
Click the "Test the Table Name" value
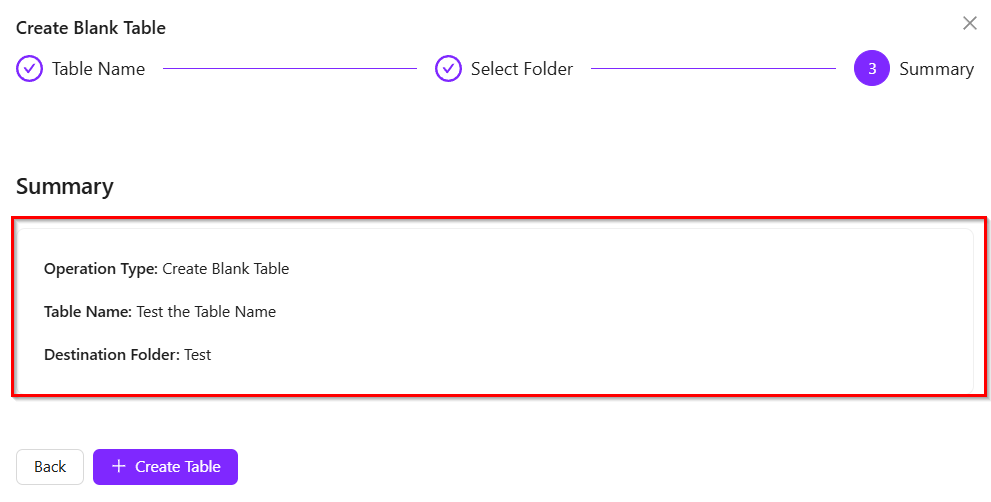(x=206, y=312)
